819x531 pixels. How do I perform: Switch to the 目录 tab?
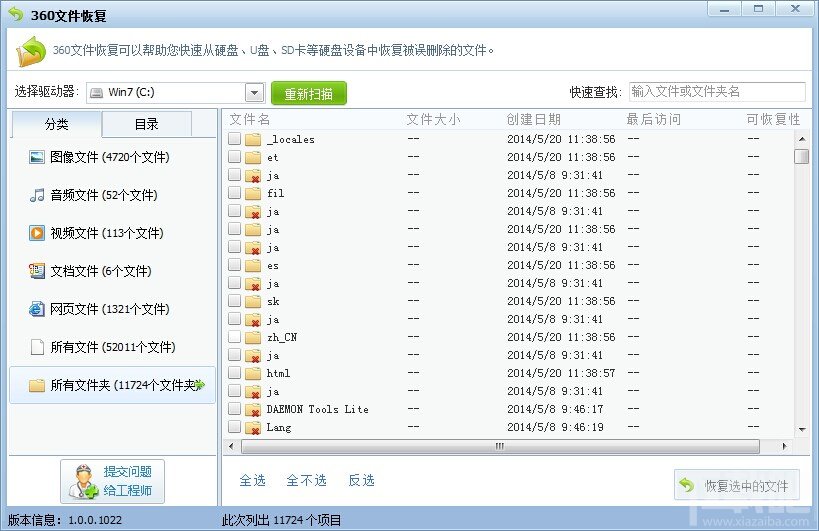click(147, 124)
